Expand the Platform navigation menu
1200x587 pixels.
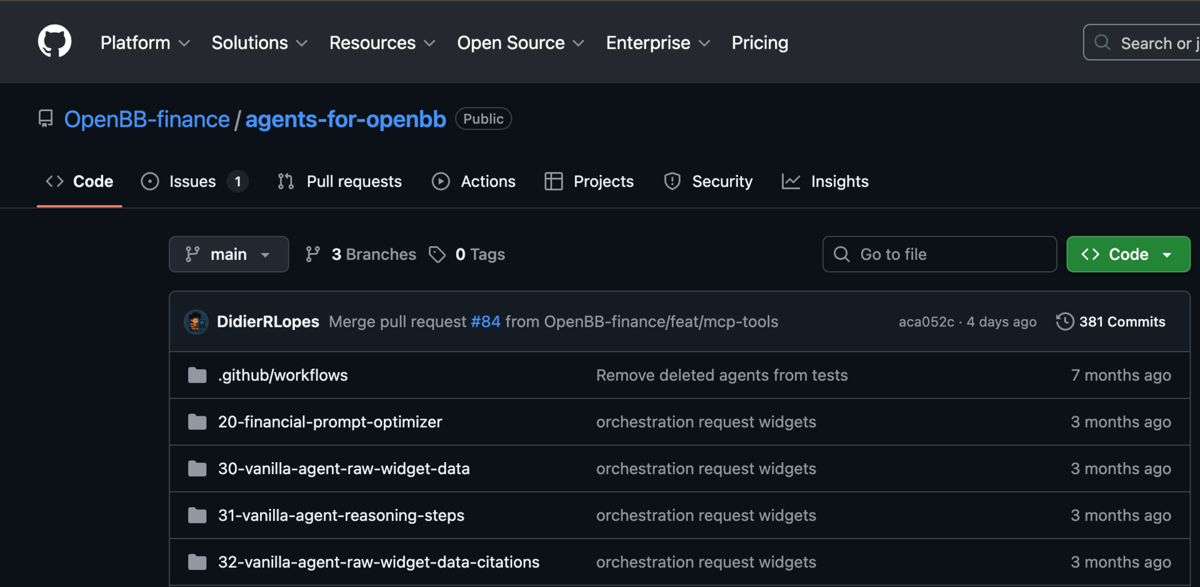145,43
